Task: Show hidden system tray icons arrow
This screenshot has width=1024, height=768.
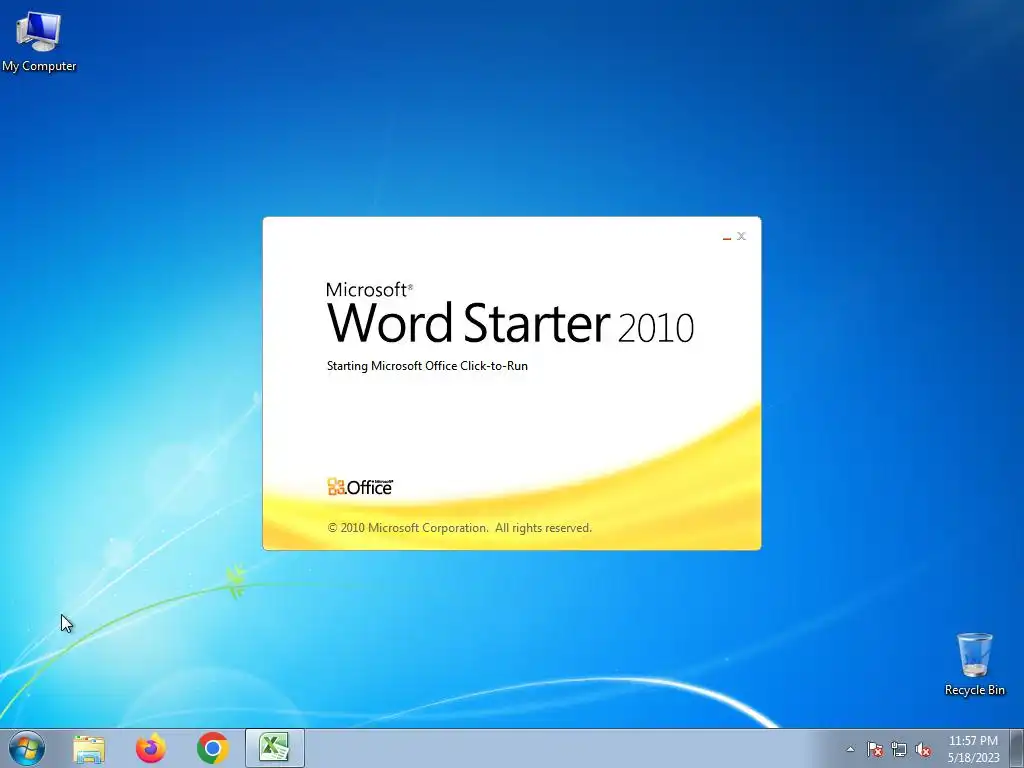Action: pyautogui.click(x=850, y=749)
